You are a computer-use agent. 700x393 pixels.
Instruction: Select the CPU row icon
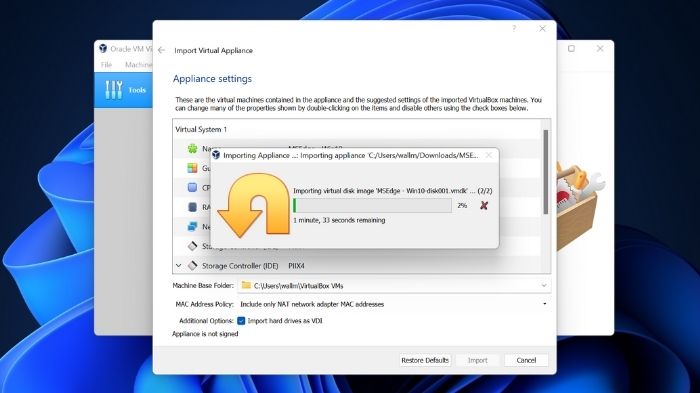(x=192, y=188)
